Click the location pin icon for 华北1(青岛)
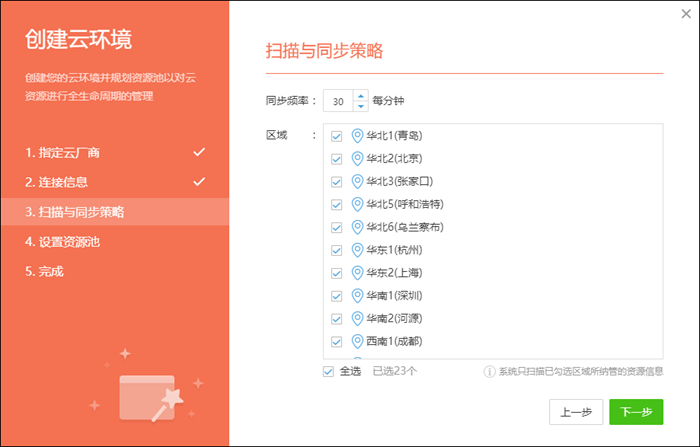This screenshot has width=700, height=447. pos(357,135)
